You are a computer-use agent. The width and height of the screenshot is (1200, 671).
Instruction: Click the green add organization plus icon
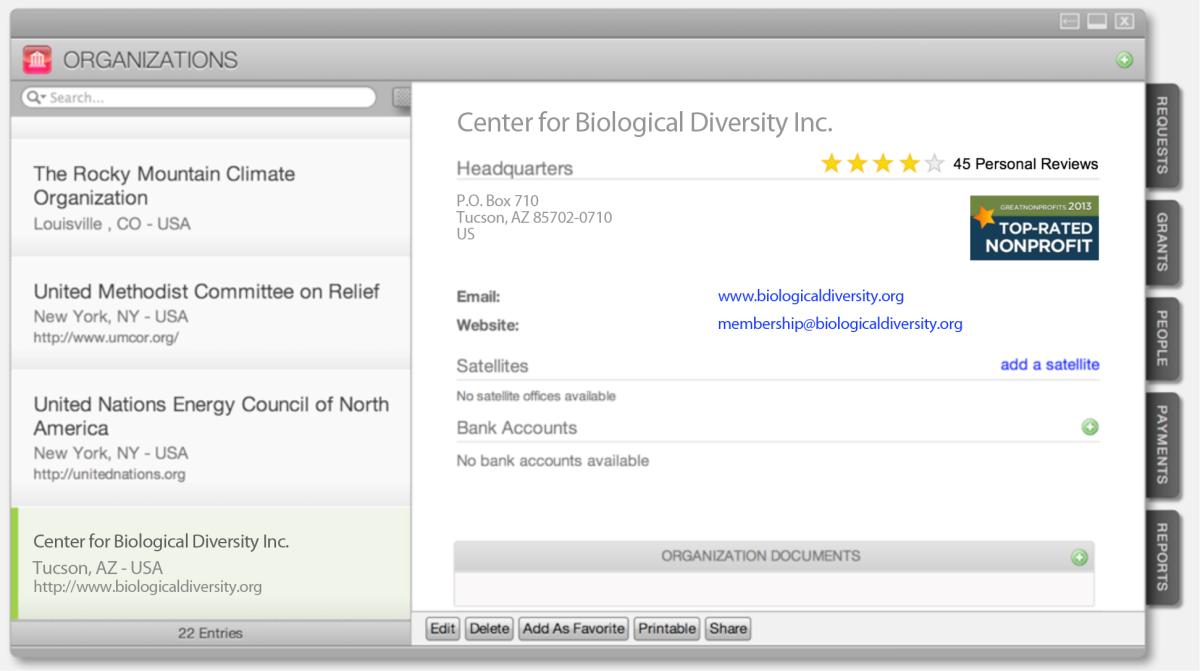[1124, 61]
